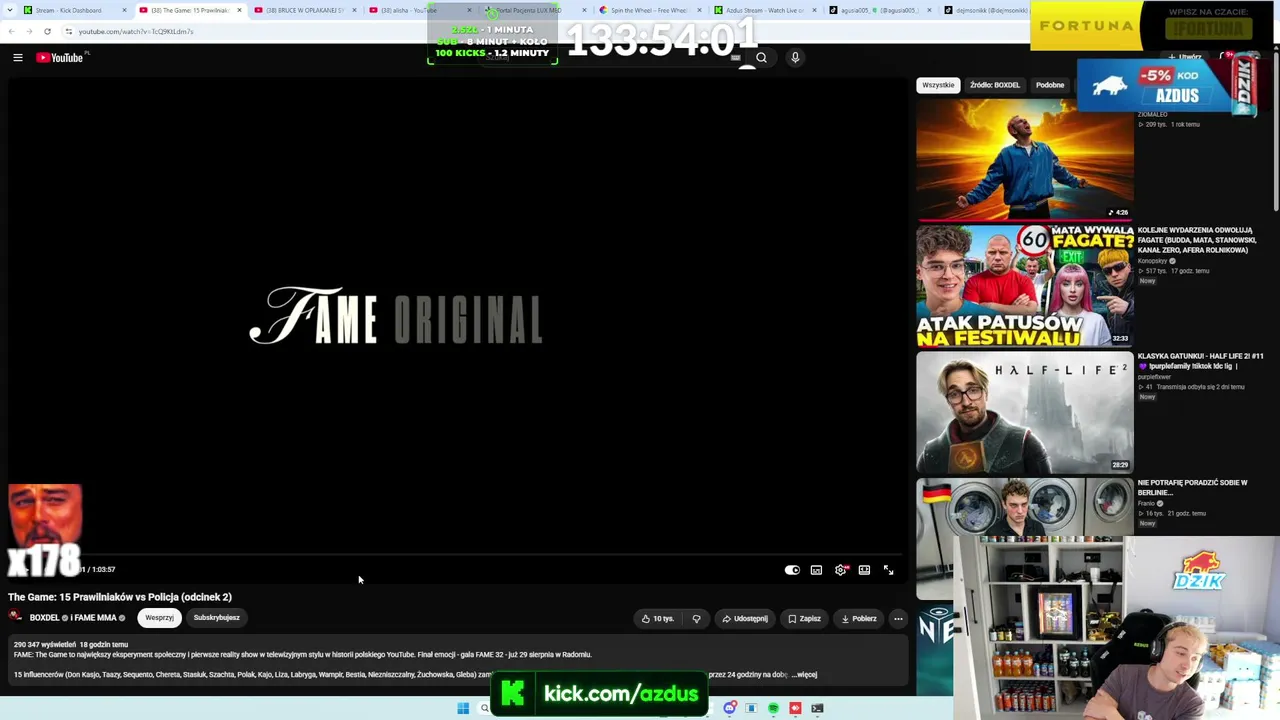Open the more actions three-dot menu

pyautogui.click(x=898, y=619)
